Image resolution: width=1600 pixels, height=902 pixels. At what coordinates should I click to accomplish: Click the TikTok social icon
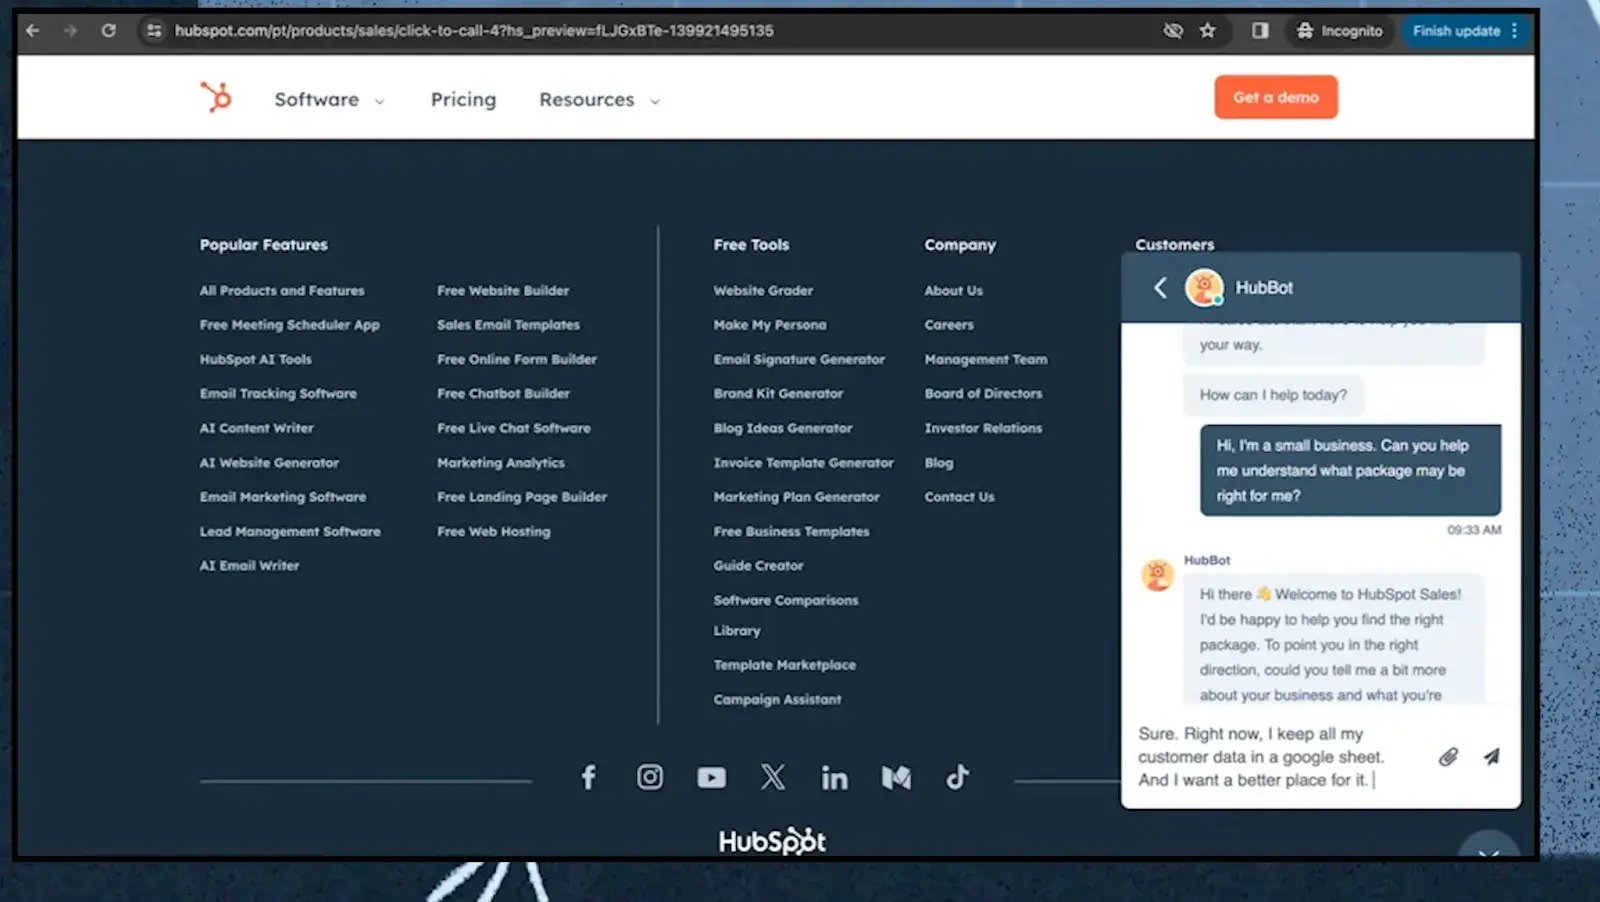pos(957,777)
